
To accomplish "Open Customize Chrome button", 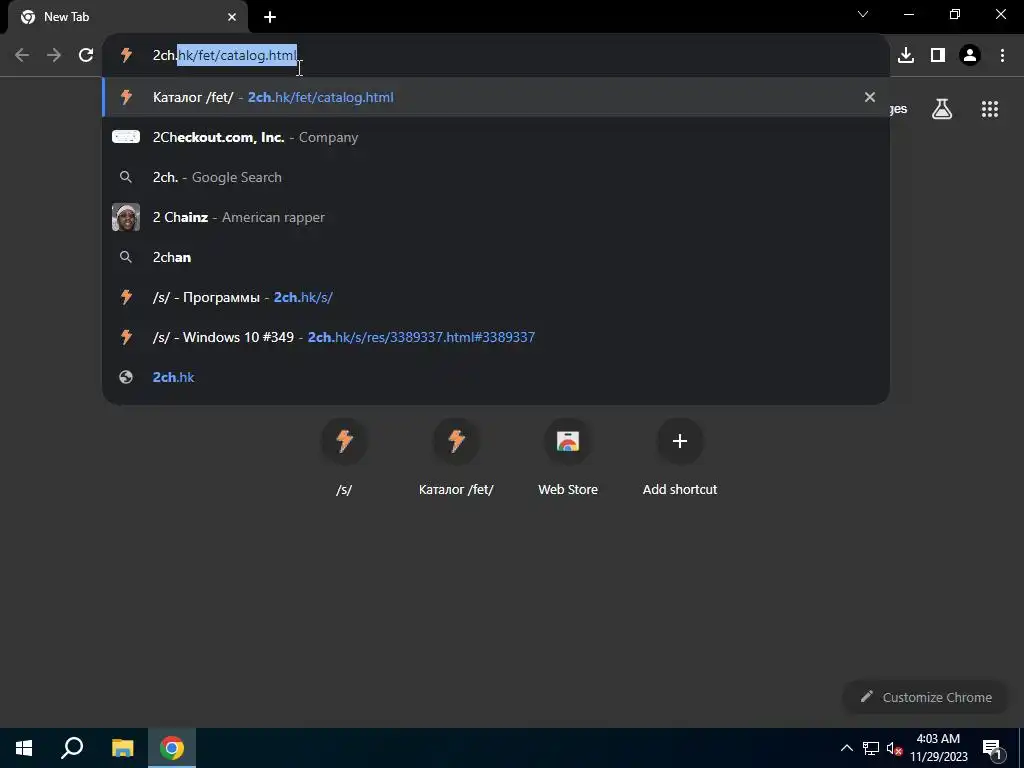I will click(x=925, y=697).
